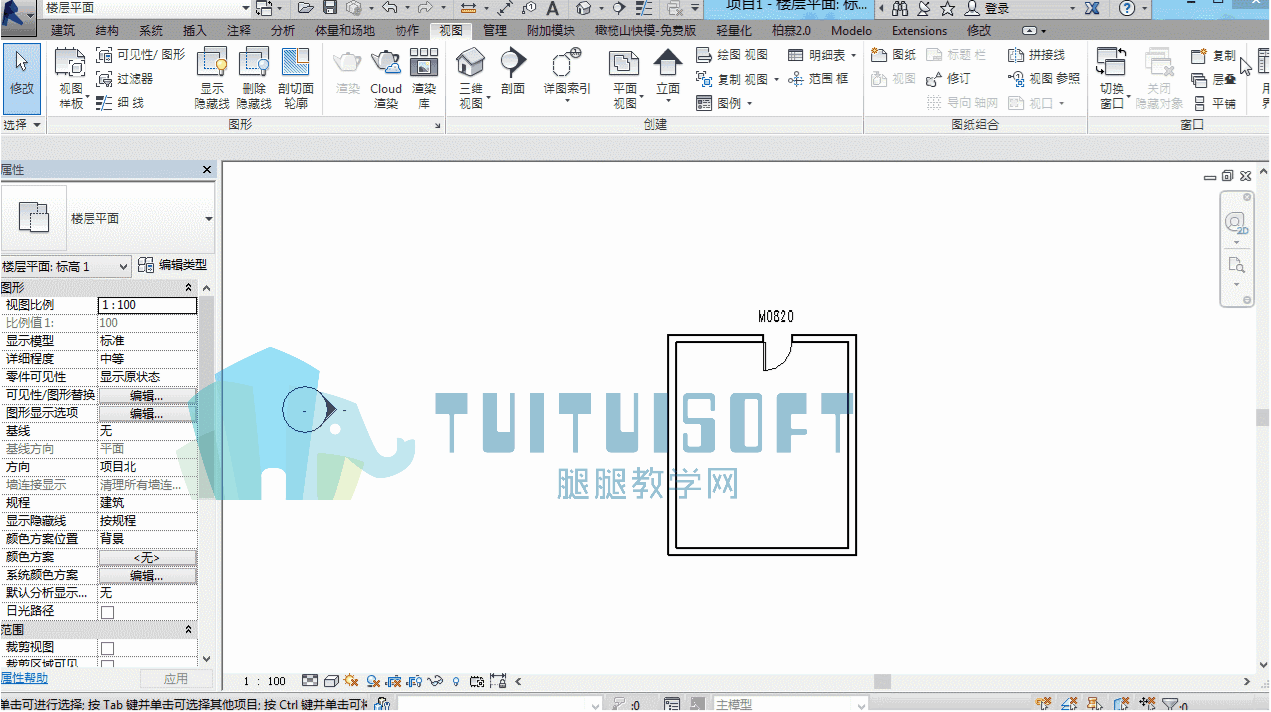Open Cloud 渲染 rendering
The width and height of the screenshot is (1271, 712).
pos(386,78)
